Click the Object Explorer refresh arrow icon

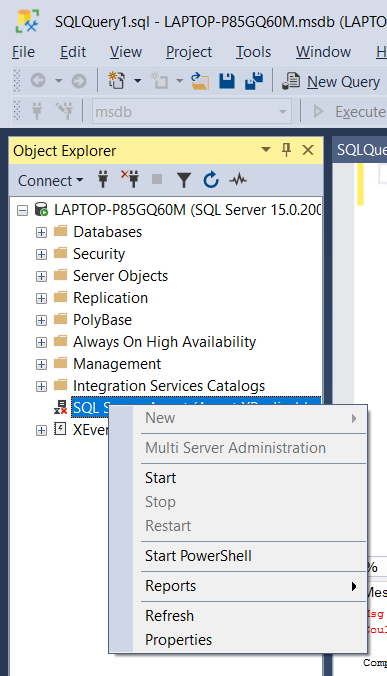(211, 180)
